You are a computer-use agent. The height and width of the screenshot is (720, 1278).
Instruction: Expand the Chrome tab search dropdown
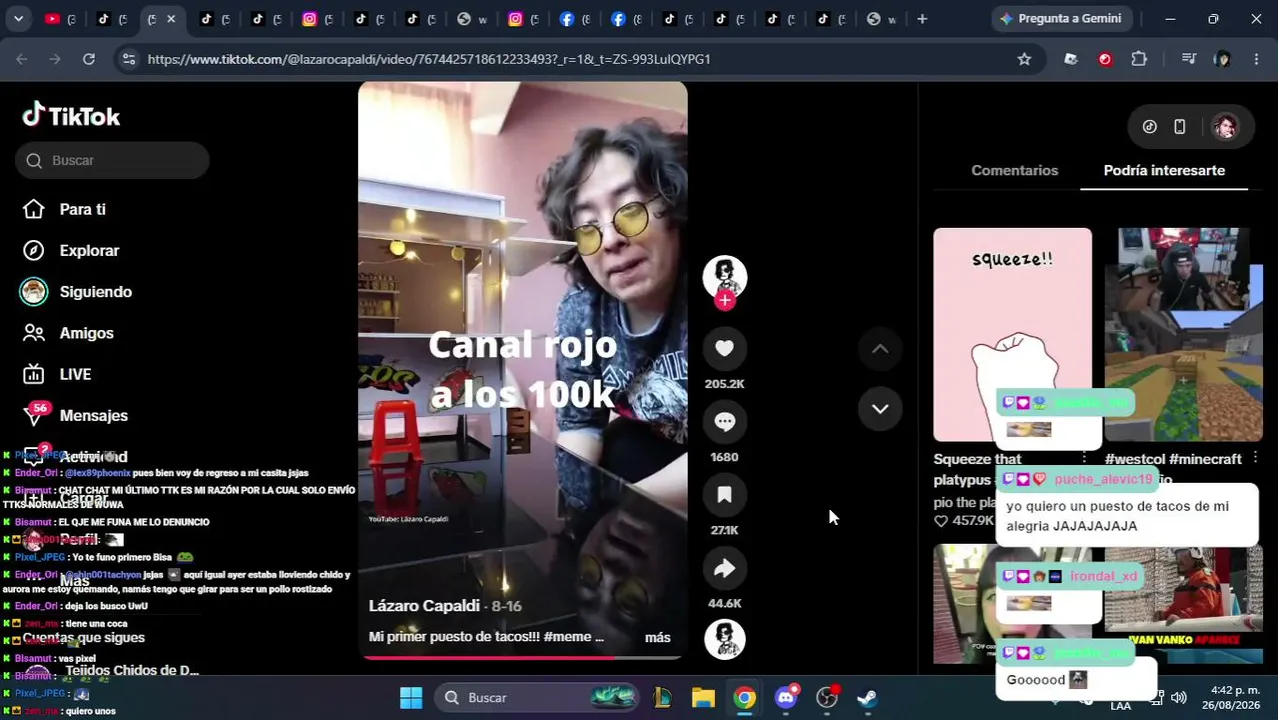[18, 19]
